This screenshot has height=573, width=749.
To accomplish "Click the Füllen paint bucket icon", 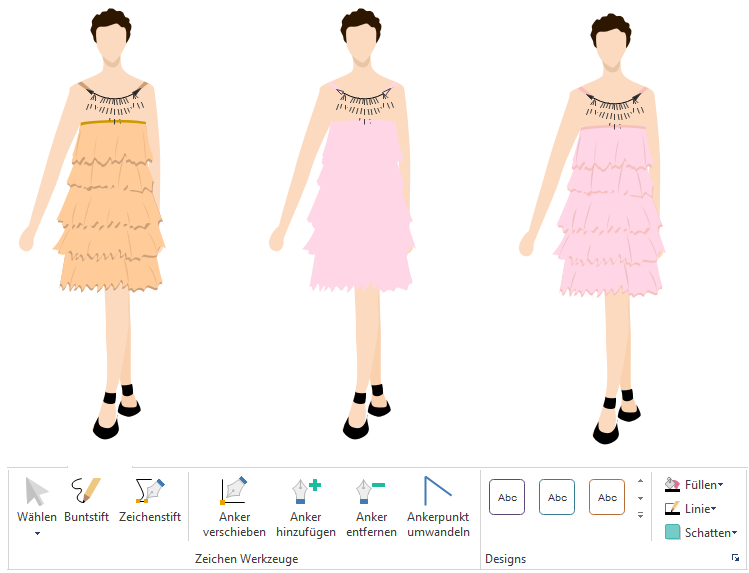I will pos(673,484).
